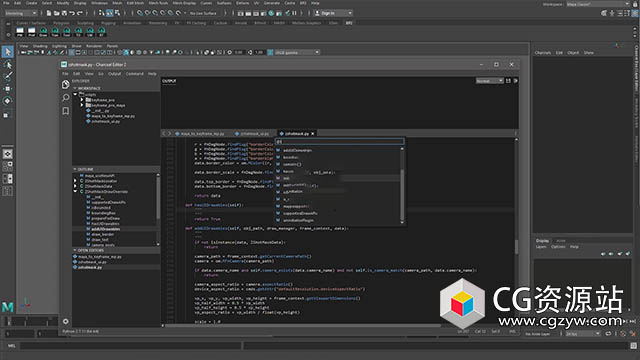Click render current frame icon in status line
This screenshot has height=360, width=640.
[x=248, y=13]
